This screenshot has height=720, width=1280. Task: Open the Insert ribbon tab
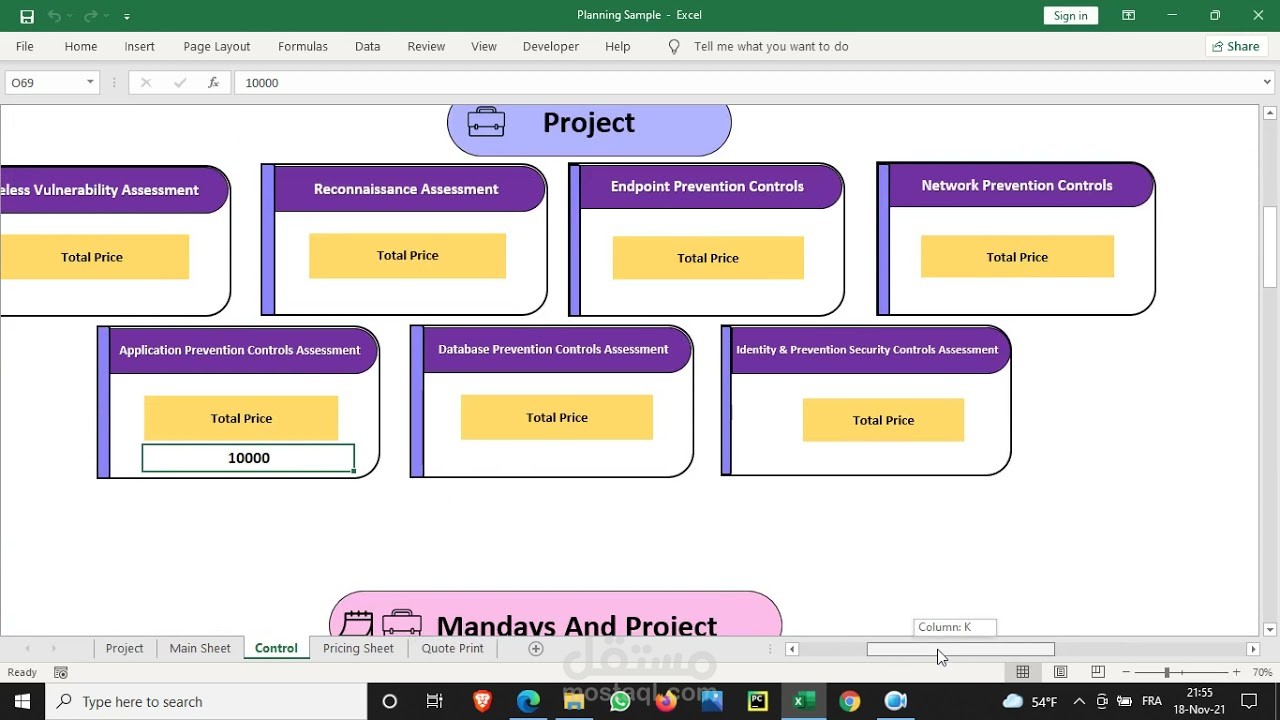(140, 46)
